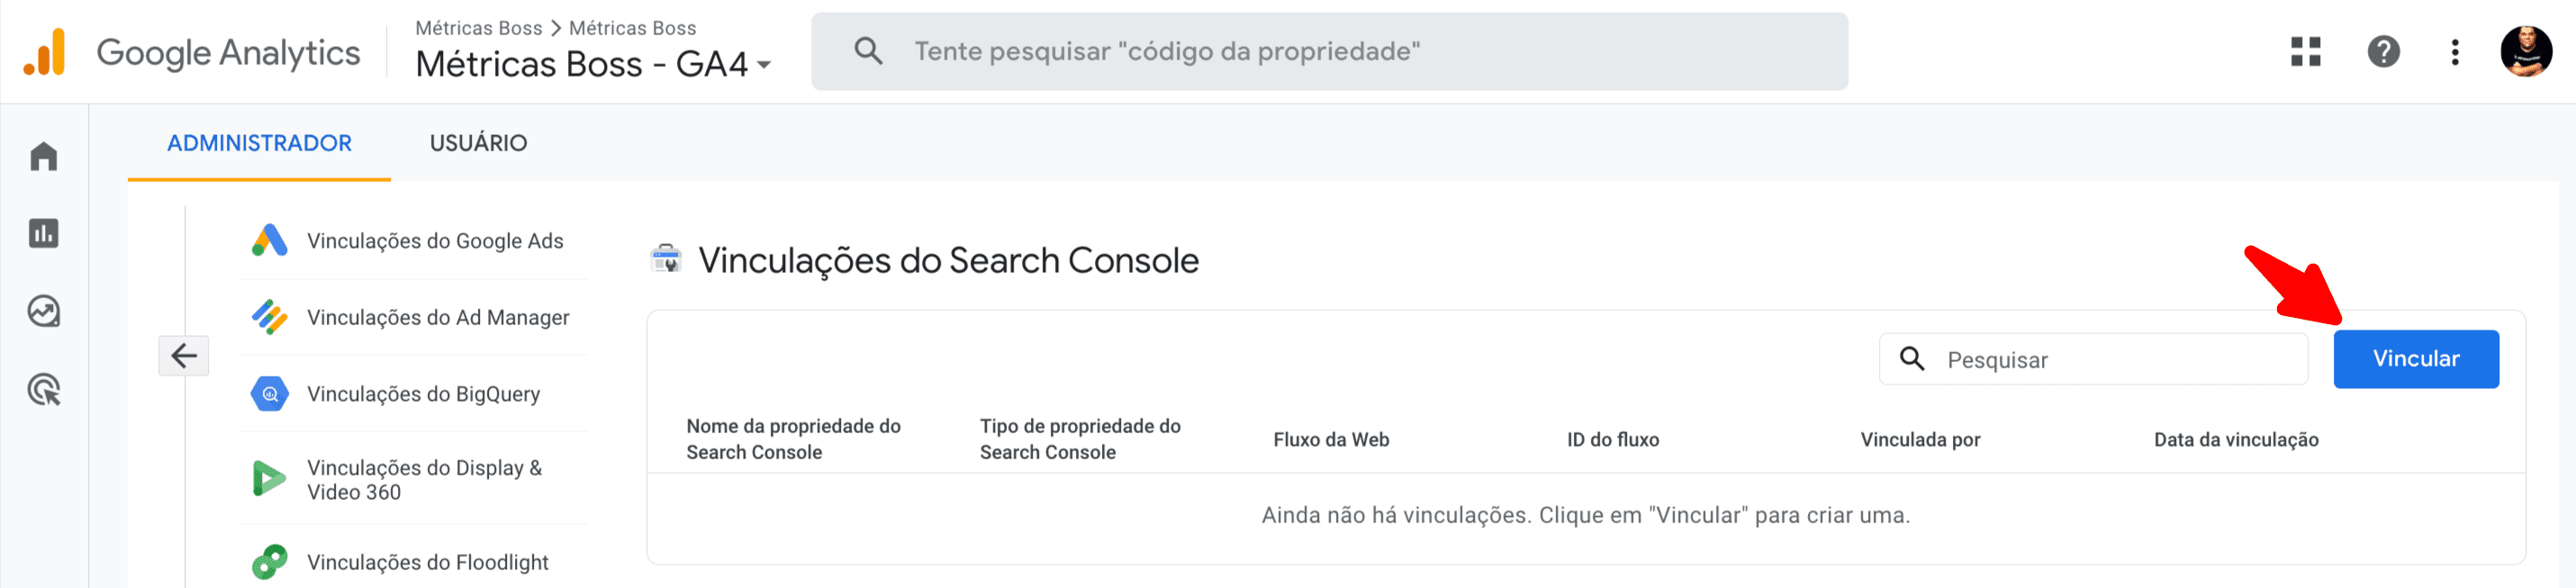Open the Home section in left navigation
The width and height of the screenshot is (2576, 588).
click(44, 156)
